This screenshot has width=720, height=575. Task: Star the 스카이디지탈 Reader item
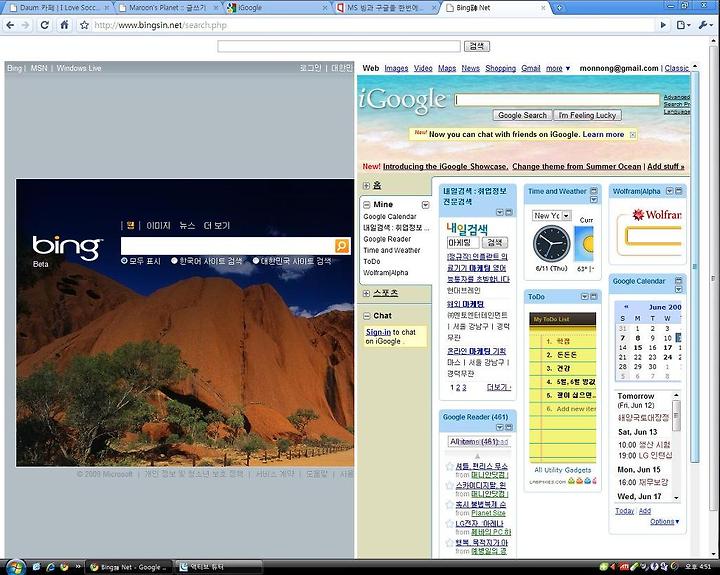tap(450, 485)
